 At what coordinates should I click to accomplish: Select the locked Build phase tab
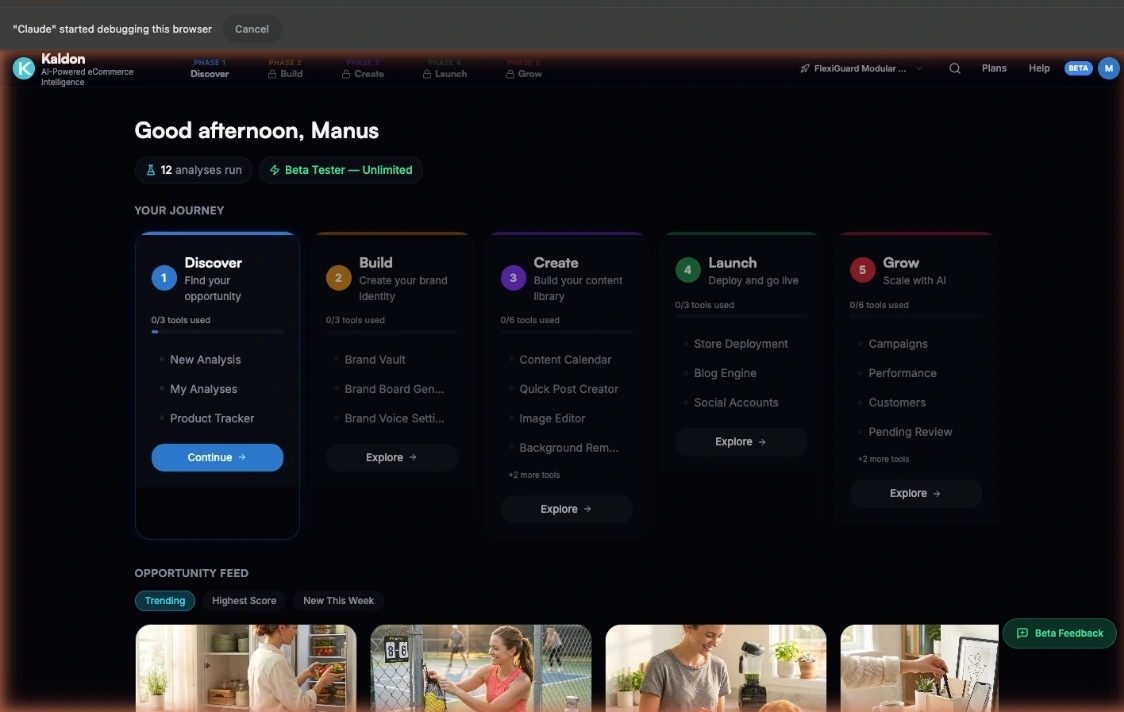(285, 69)
